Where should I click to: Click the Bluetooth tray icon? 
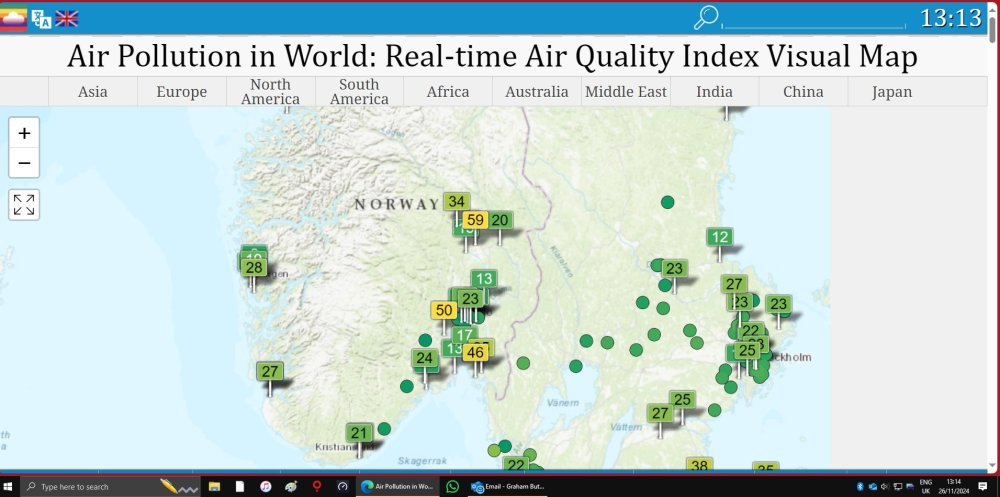pyautogui.click(x=860, y=486)
